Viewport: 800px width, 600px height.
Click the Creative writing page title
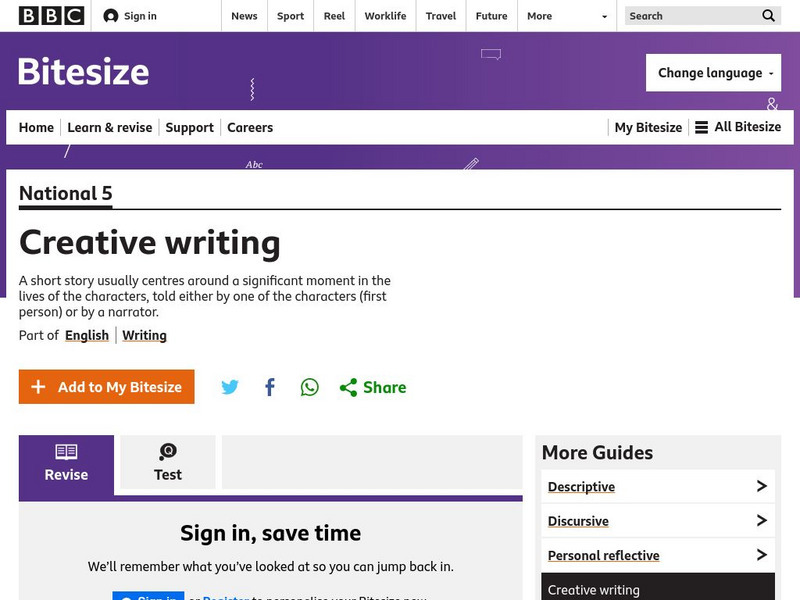click(149, 243)
